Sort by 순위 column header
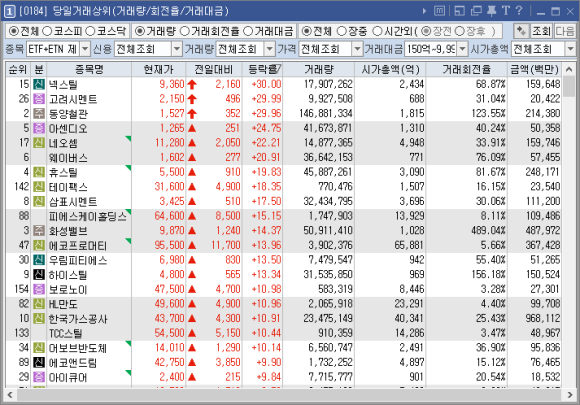This screenshot has height=405, width=580. click(18, 70)
